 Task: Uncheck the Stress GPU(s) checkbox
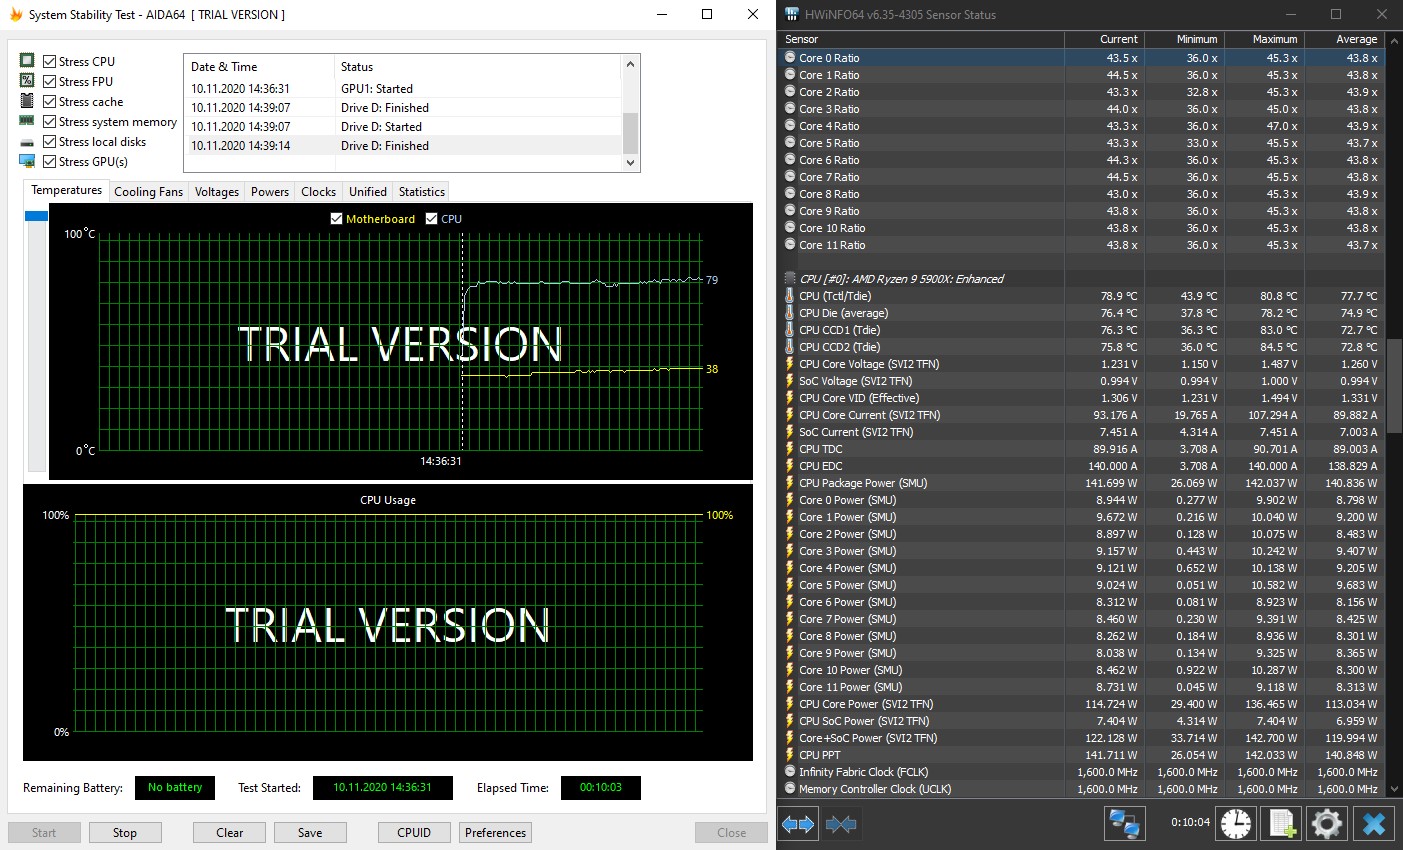[x=49, y=161]
